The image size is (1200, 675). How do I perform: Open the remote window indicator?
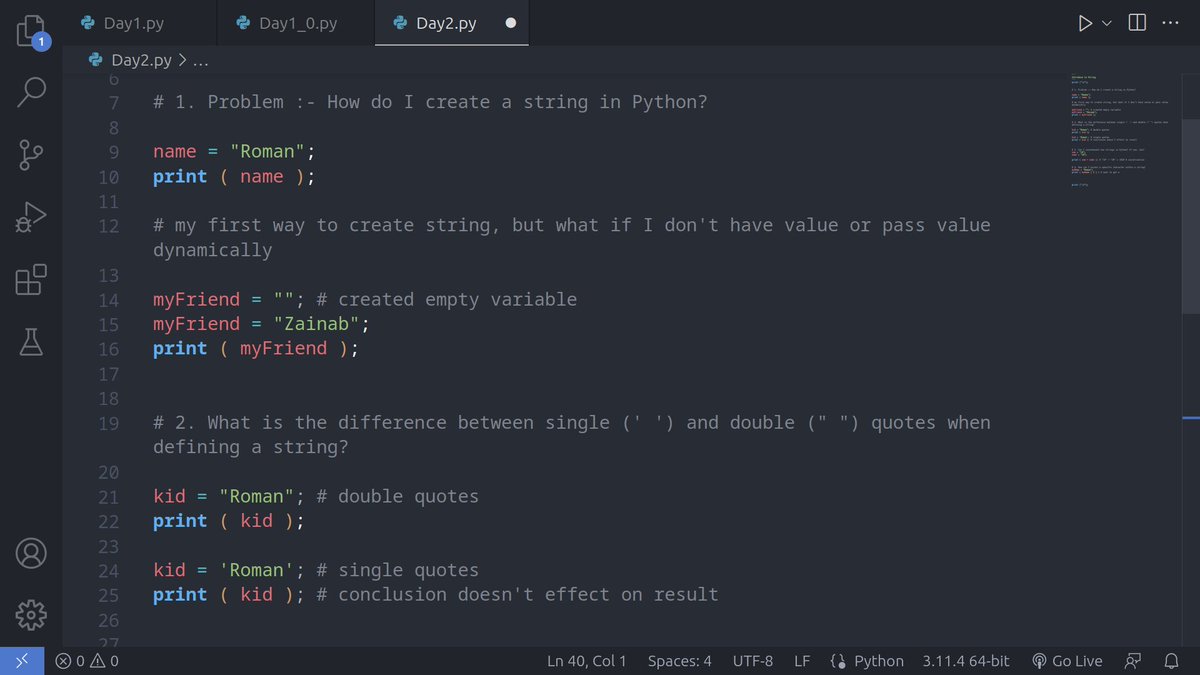point(22,661)
